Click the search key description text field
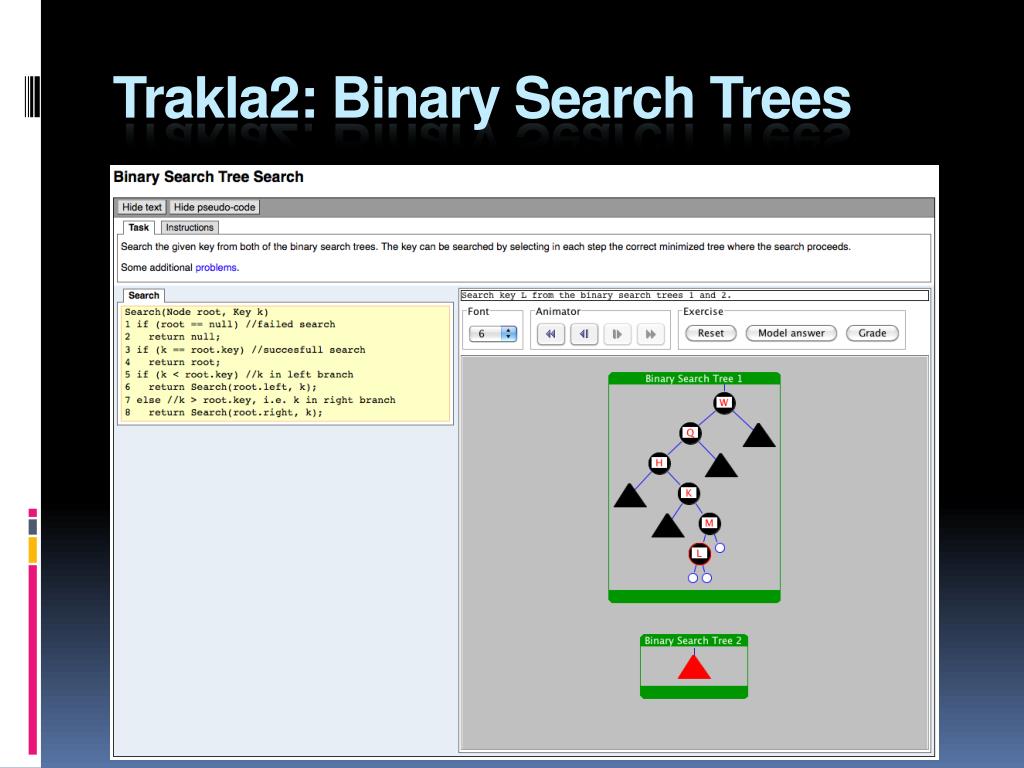1024x768 pixels. (x=694, y=296)
